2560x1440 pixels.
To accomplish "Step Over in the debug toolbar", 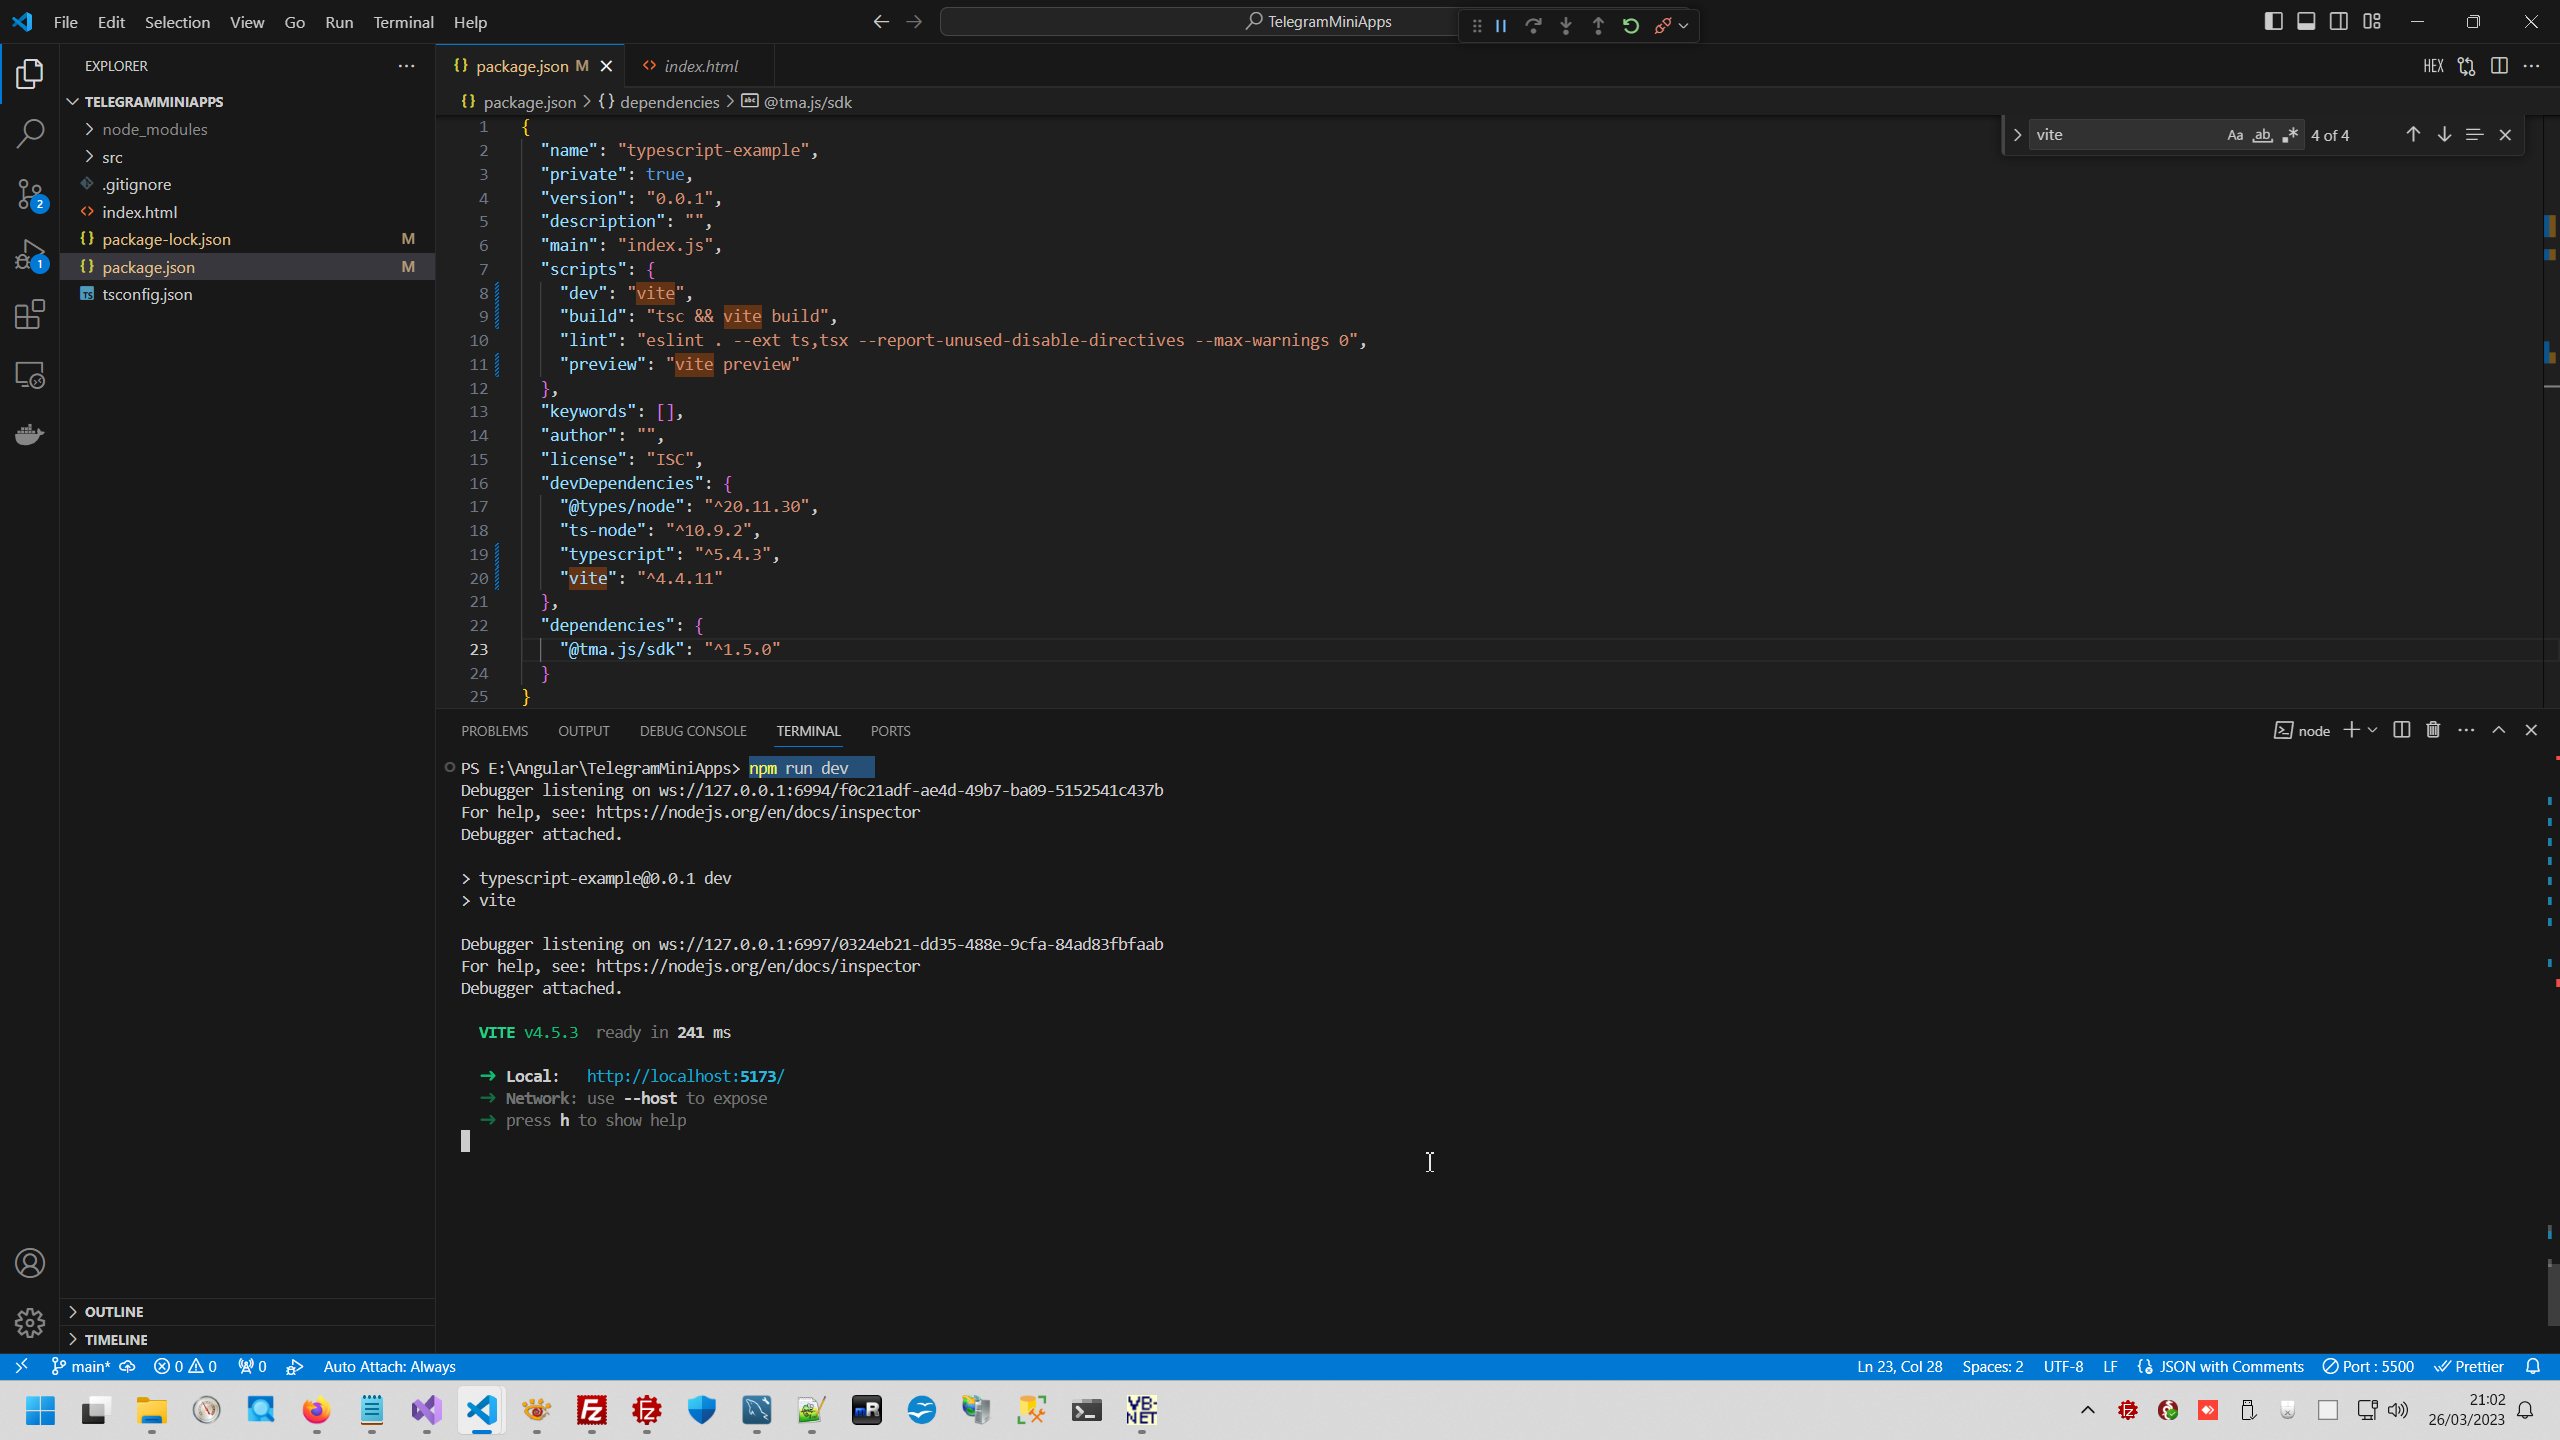I will [x=1534, y=25].
